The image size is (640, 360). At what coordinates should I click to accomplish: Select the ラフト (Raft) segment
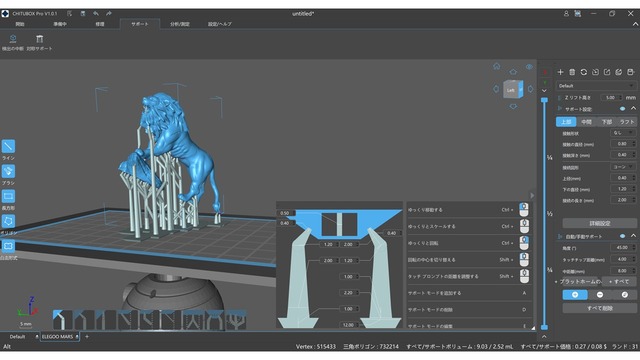[627, 122]
